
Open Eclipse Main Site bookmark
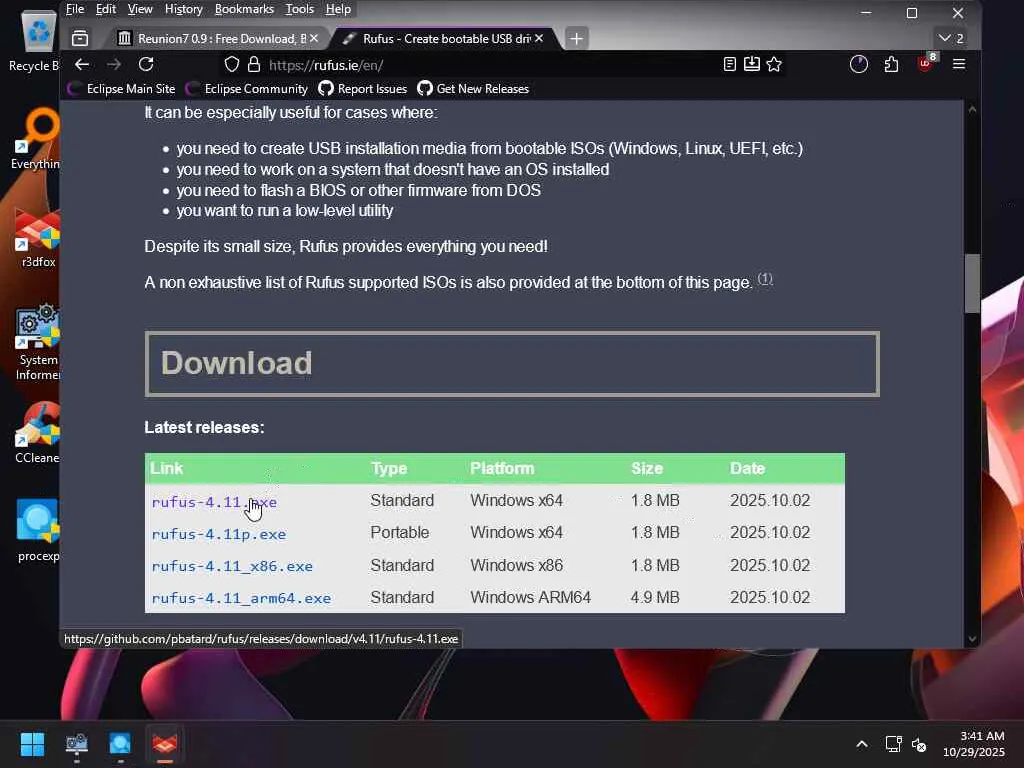coord(121,89)
